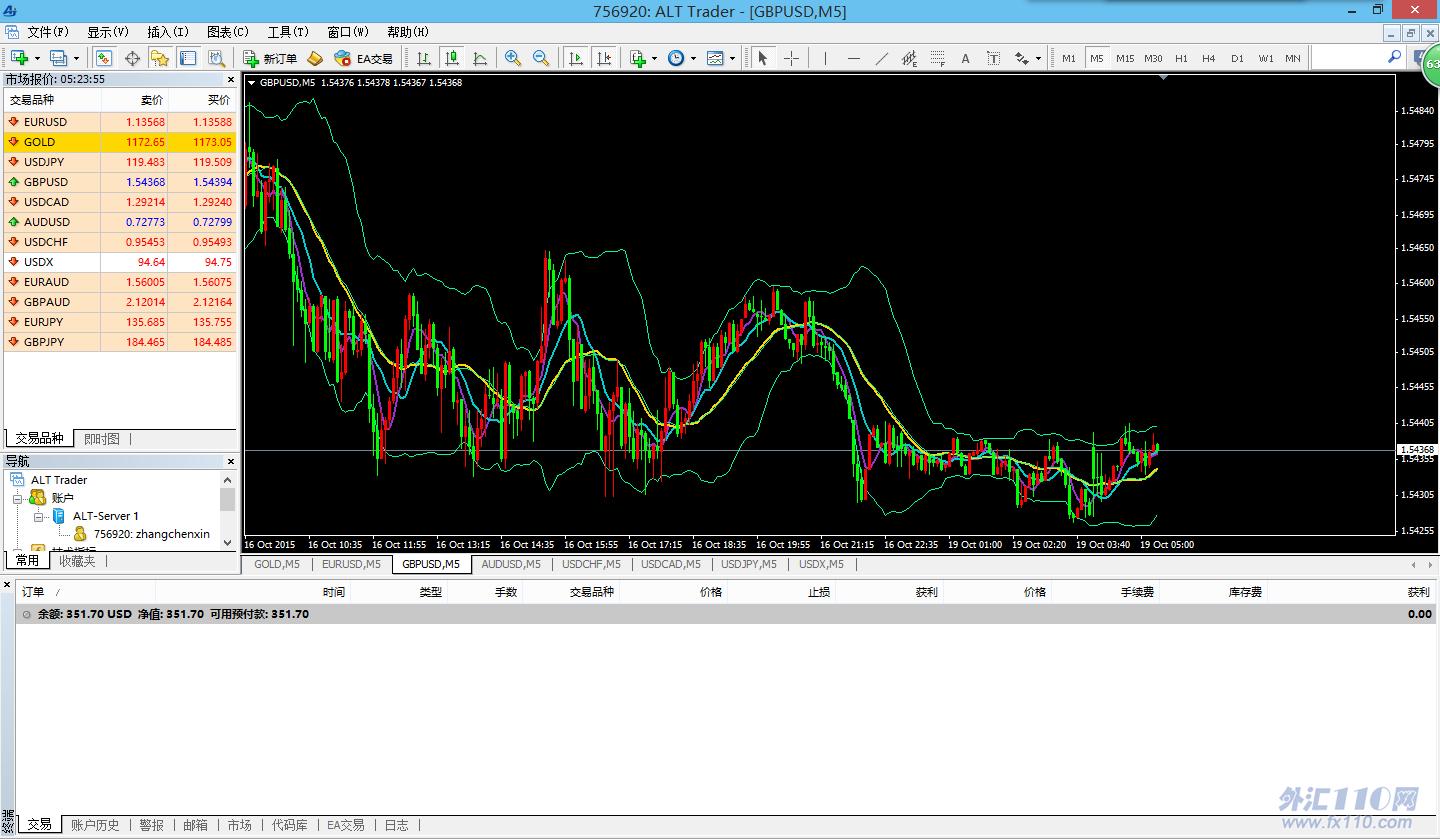Screen dimensions: 1440x840
Task: Switch chart to candlestick display
Action: point(452,58)
